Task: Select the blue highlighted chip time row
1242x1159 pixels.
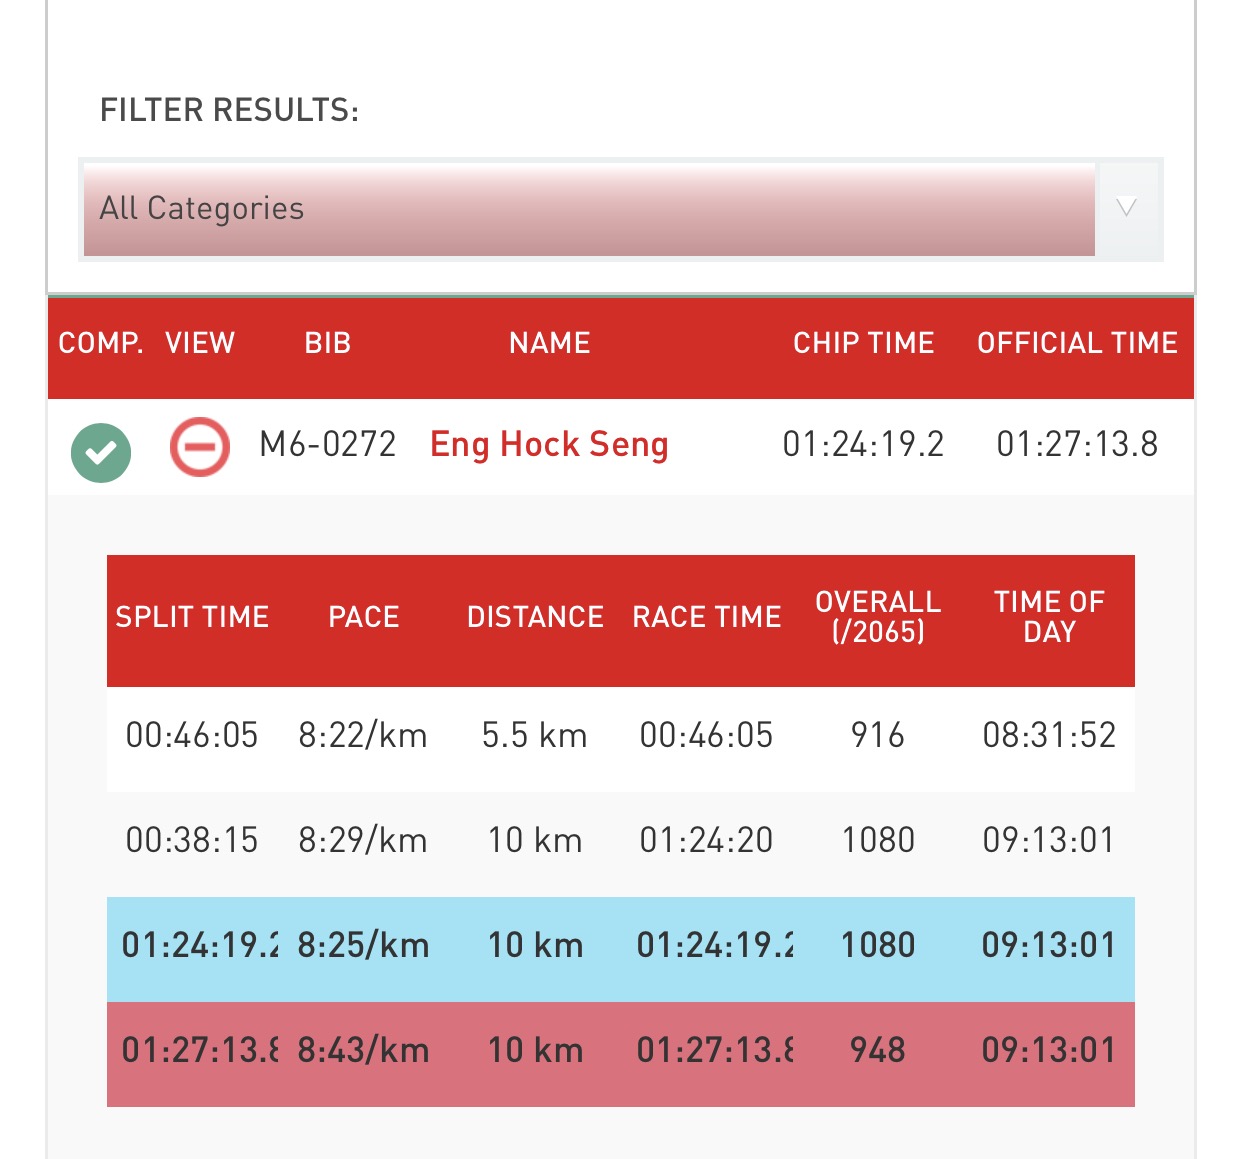Action: click(x=621, y=946)
